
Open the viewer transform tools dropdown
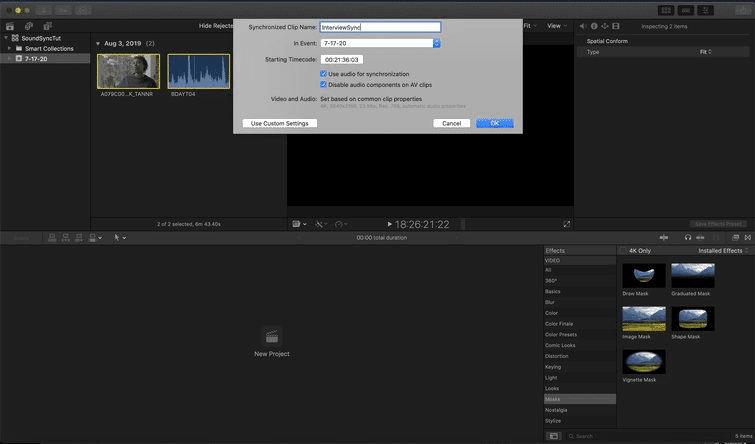[x=299, y=224]
